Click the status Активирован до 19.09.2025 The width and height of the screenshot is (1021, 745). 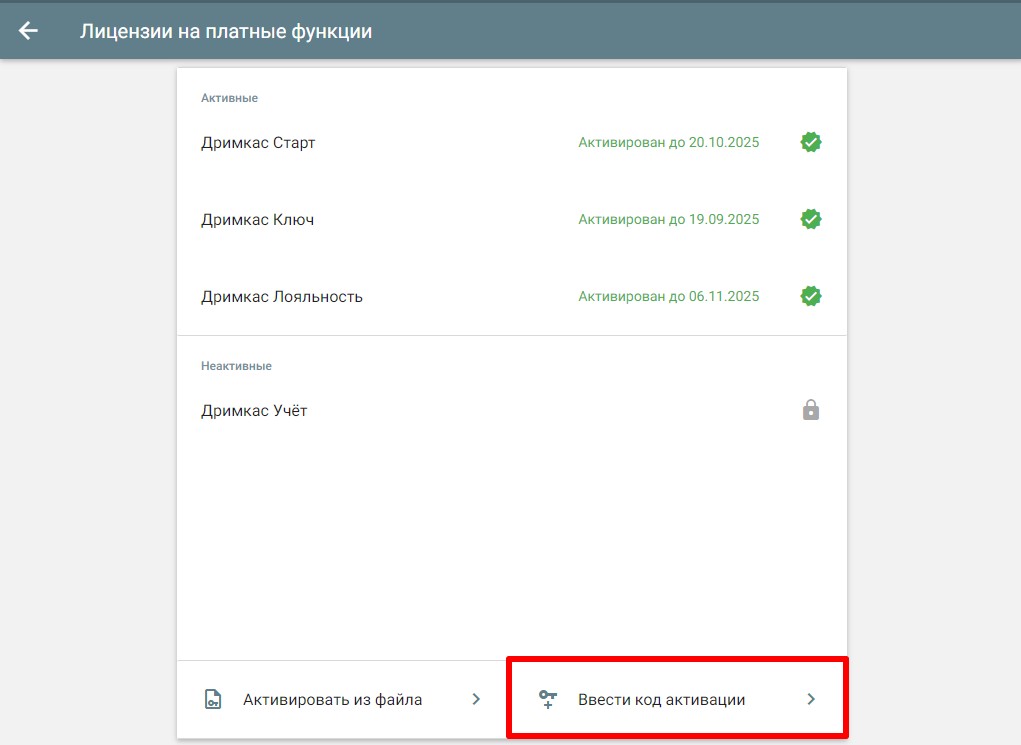(668, 220)
